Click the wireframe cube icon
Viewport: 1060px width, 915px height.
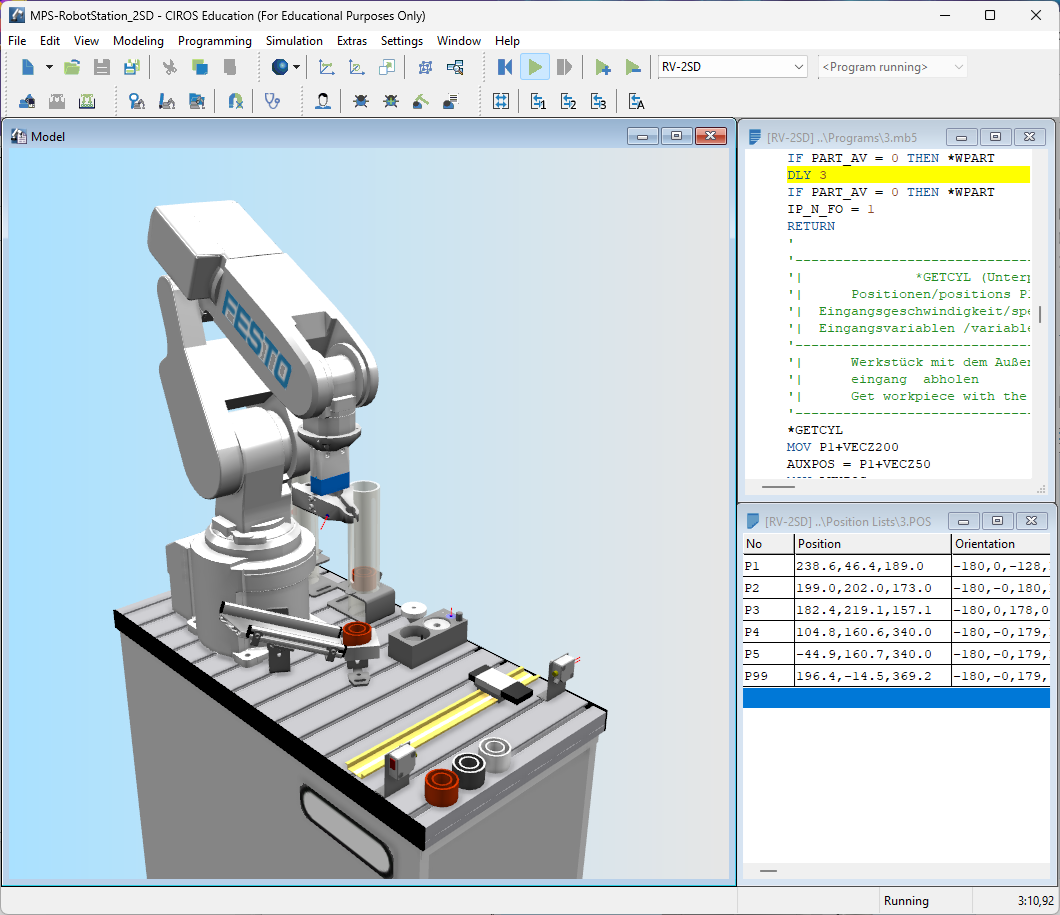(x=425, y=67)
